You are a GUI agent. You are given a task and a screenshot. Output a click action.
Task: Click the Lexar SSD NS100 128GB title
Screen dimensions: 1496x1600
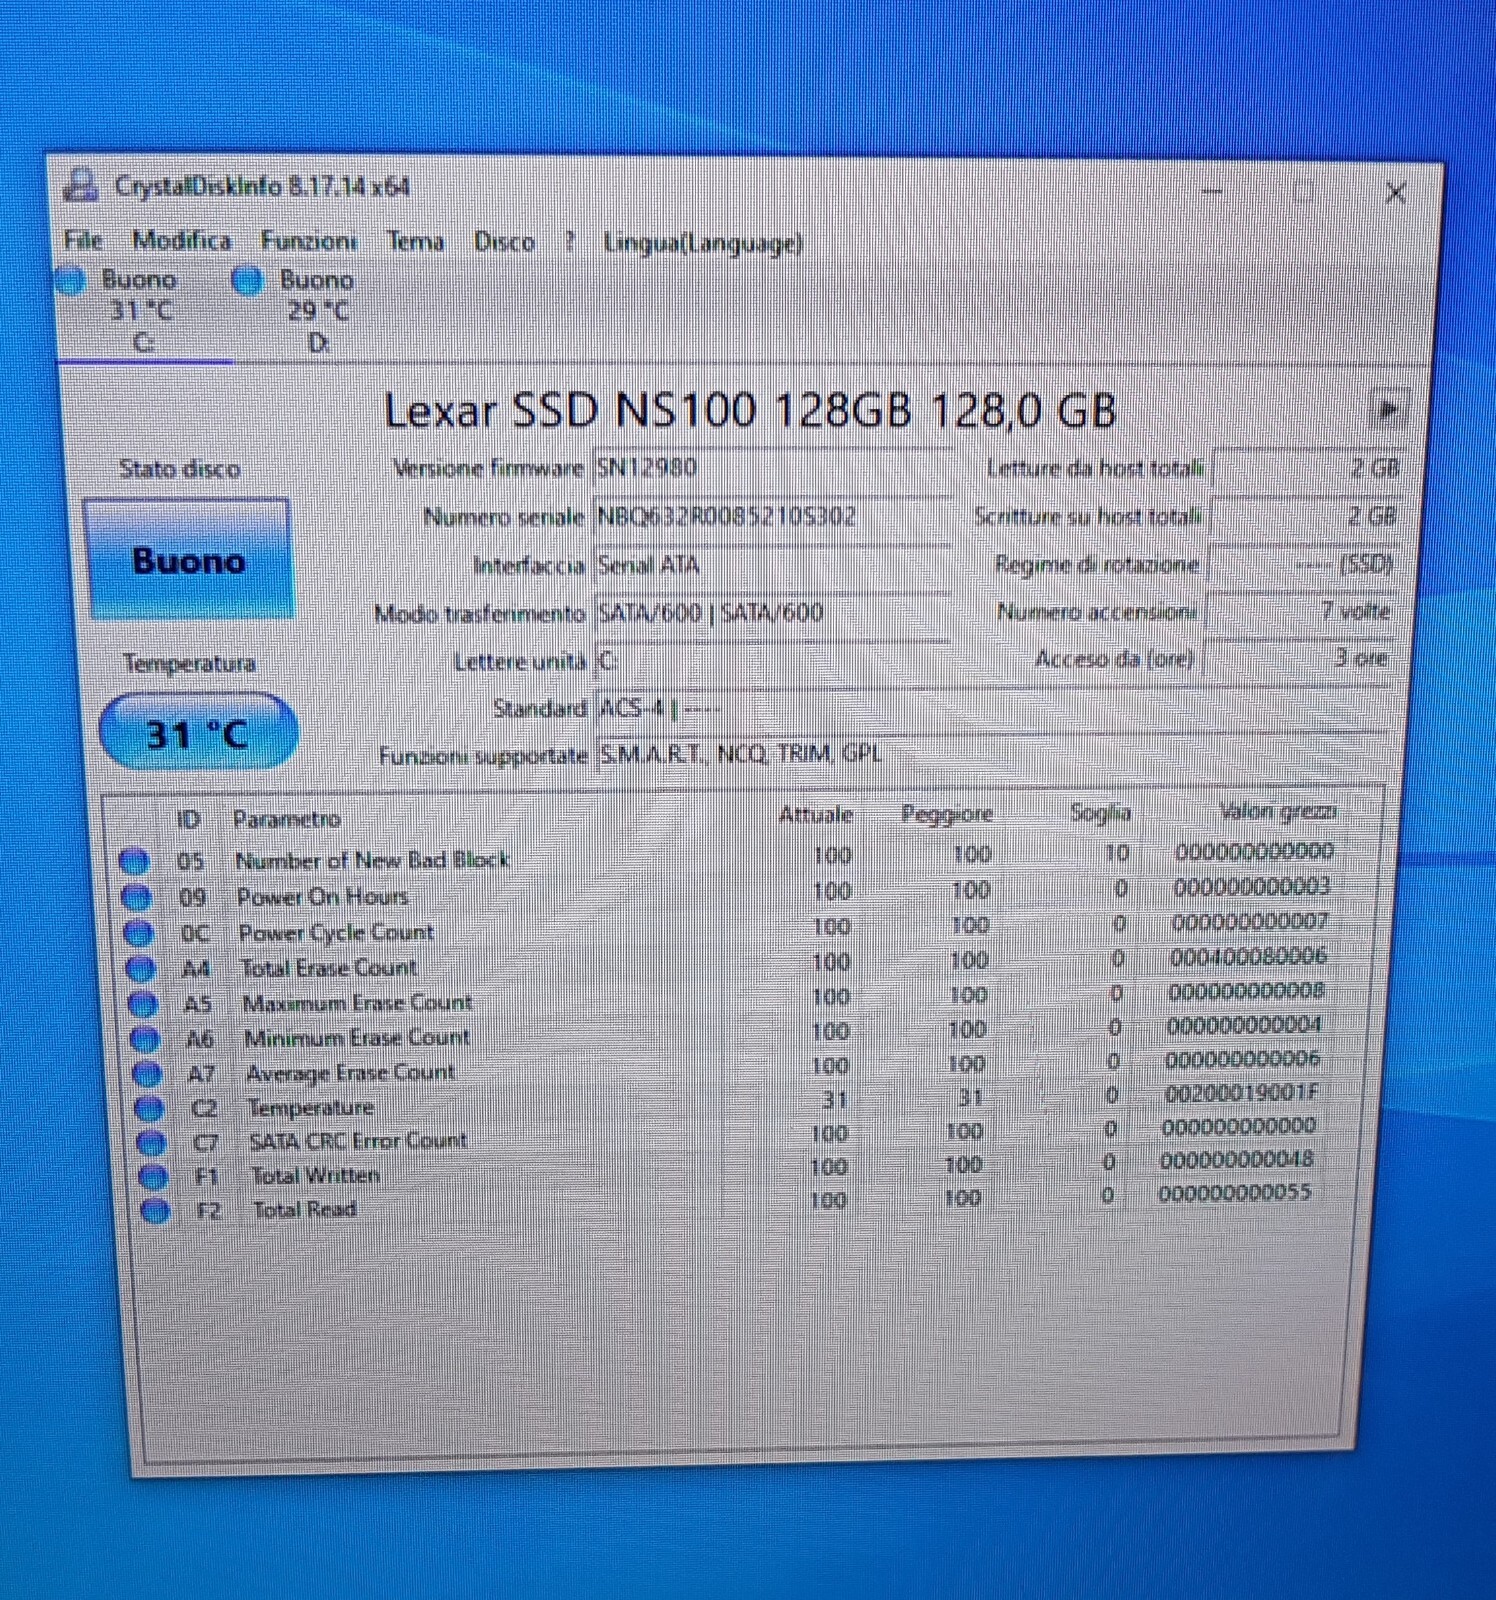[750, 410]
